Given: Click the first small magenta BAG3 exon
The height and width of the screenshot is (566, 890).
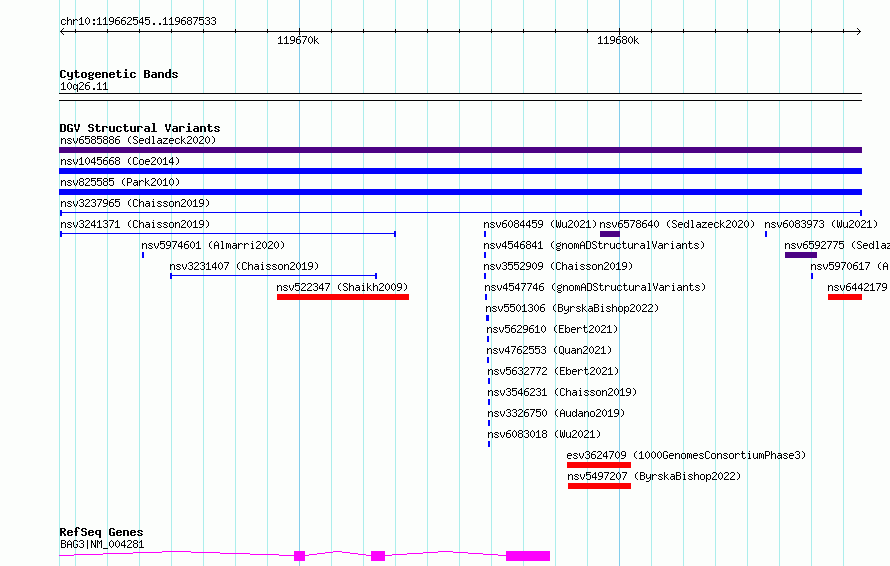Looking at the screenshot, I should 300,556.
